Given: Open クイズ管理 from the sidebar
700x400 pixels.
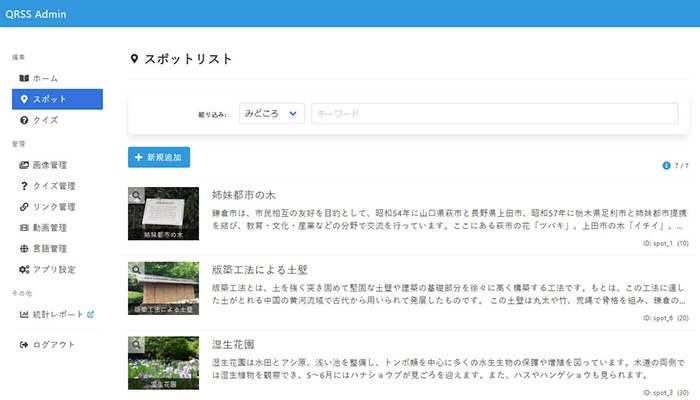Looking at the screenshot, I should (54, 186).
